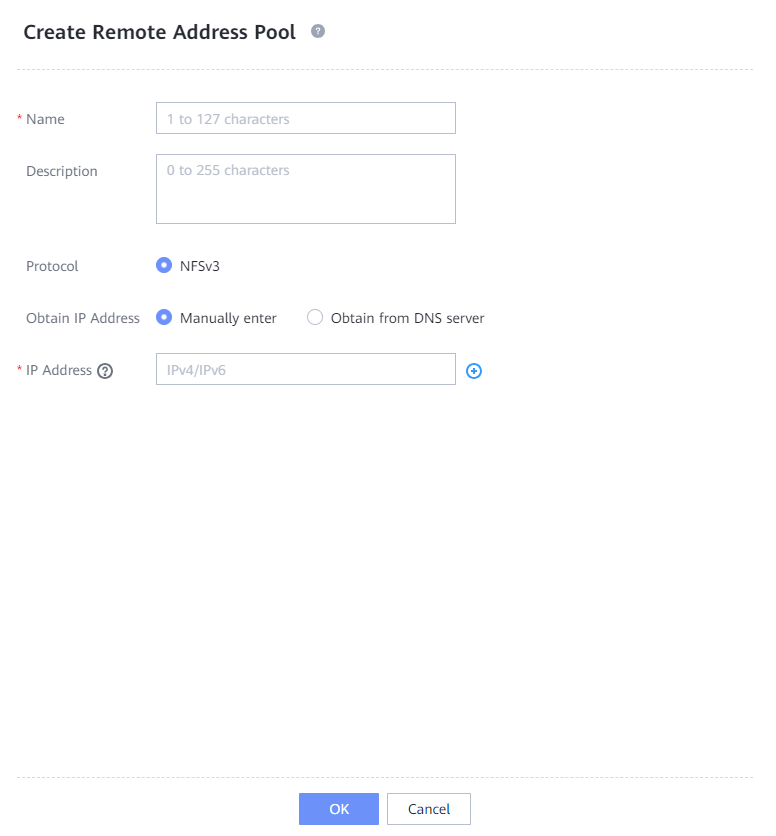Select the NFSv3 protocol radio button

coord(164,266)
